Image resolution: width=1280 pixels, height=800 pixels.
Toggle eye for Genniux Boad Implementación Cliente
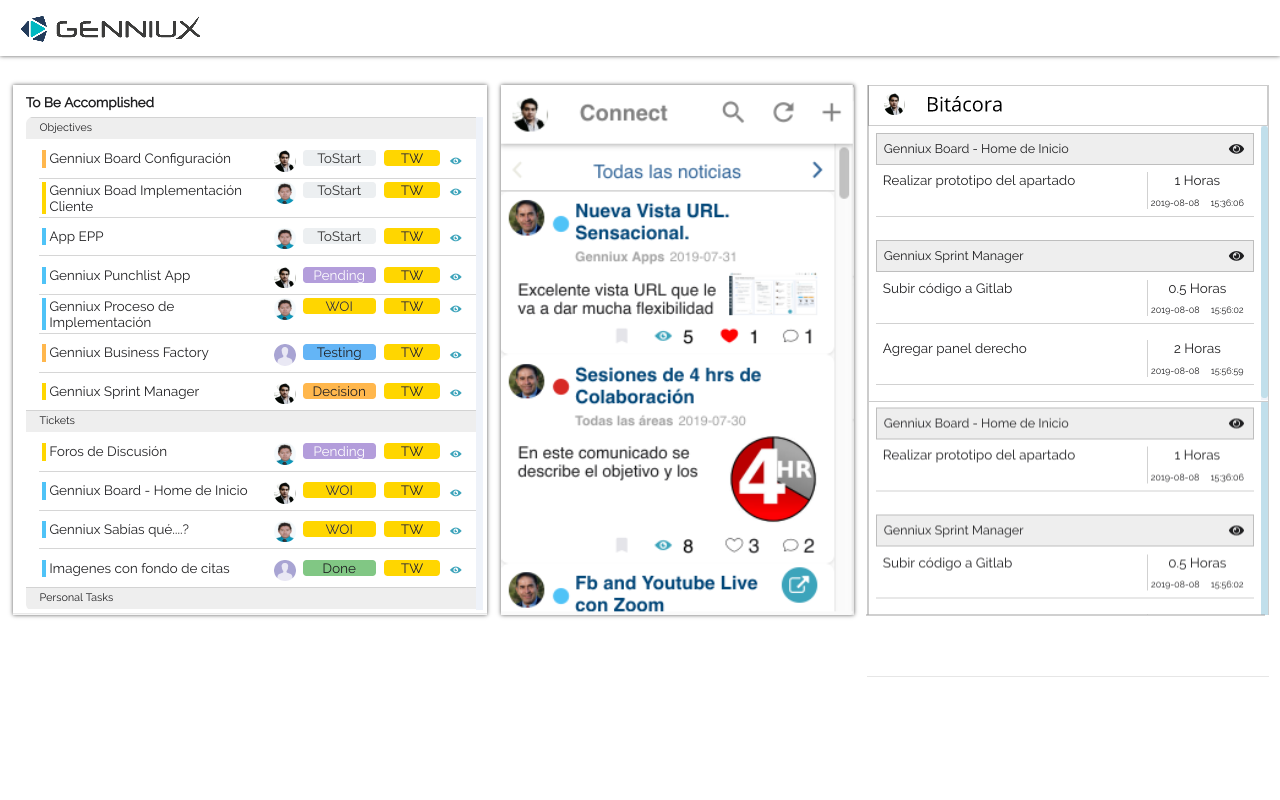coord(456,192)
